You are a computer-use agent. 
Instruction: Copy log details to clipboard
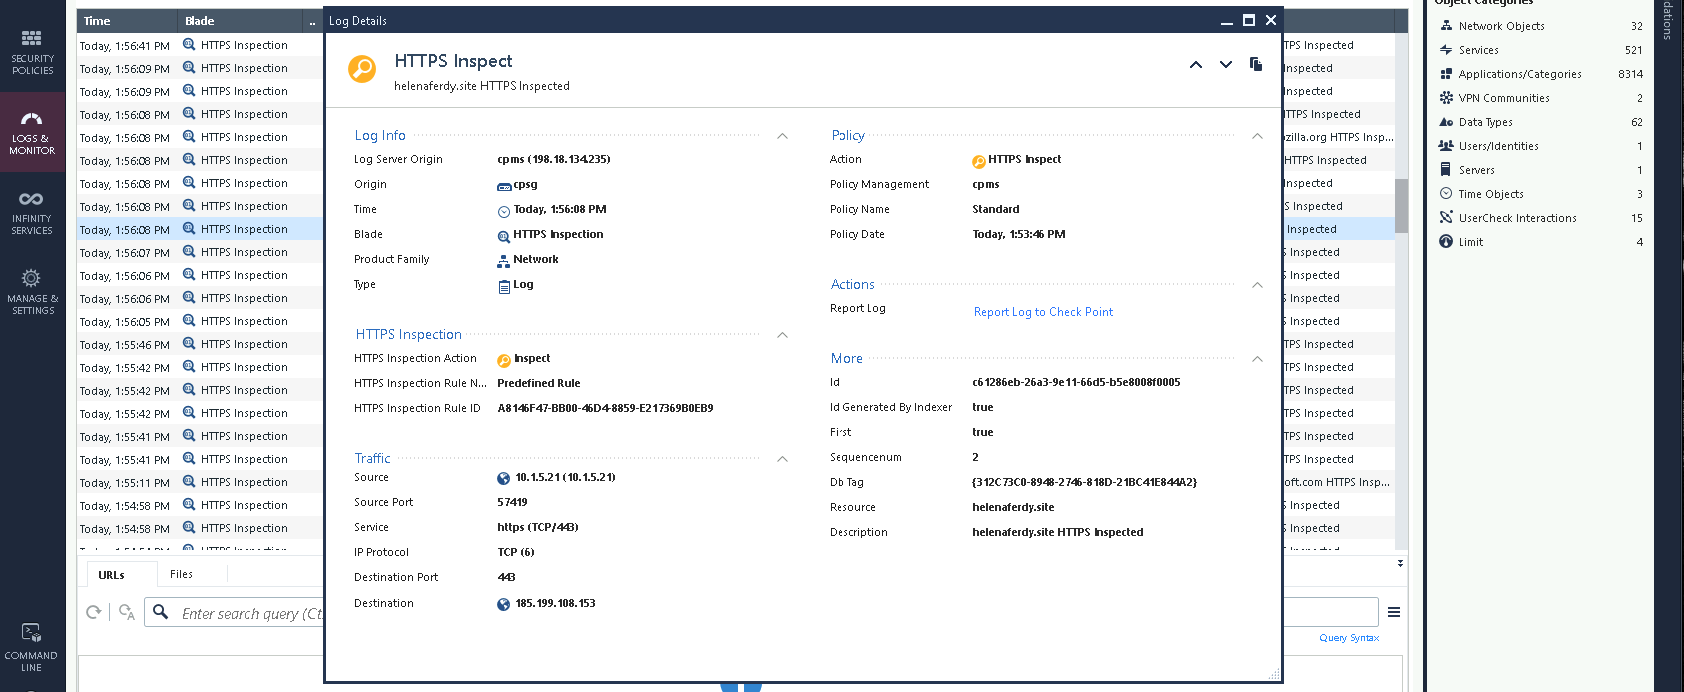(x=1256, y=65)
